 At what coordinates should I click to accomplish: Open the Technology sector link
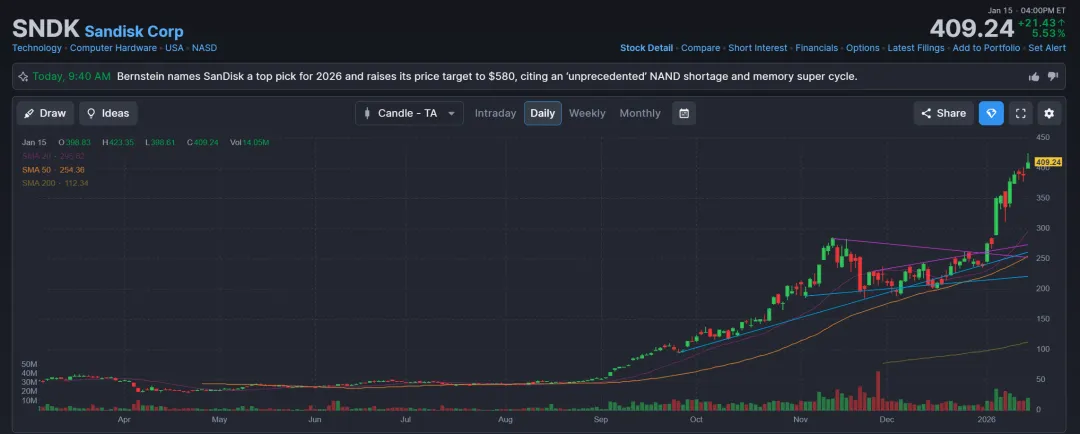pyautogui.click(x=37, y=48)
